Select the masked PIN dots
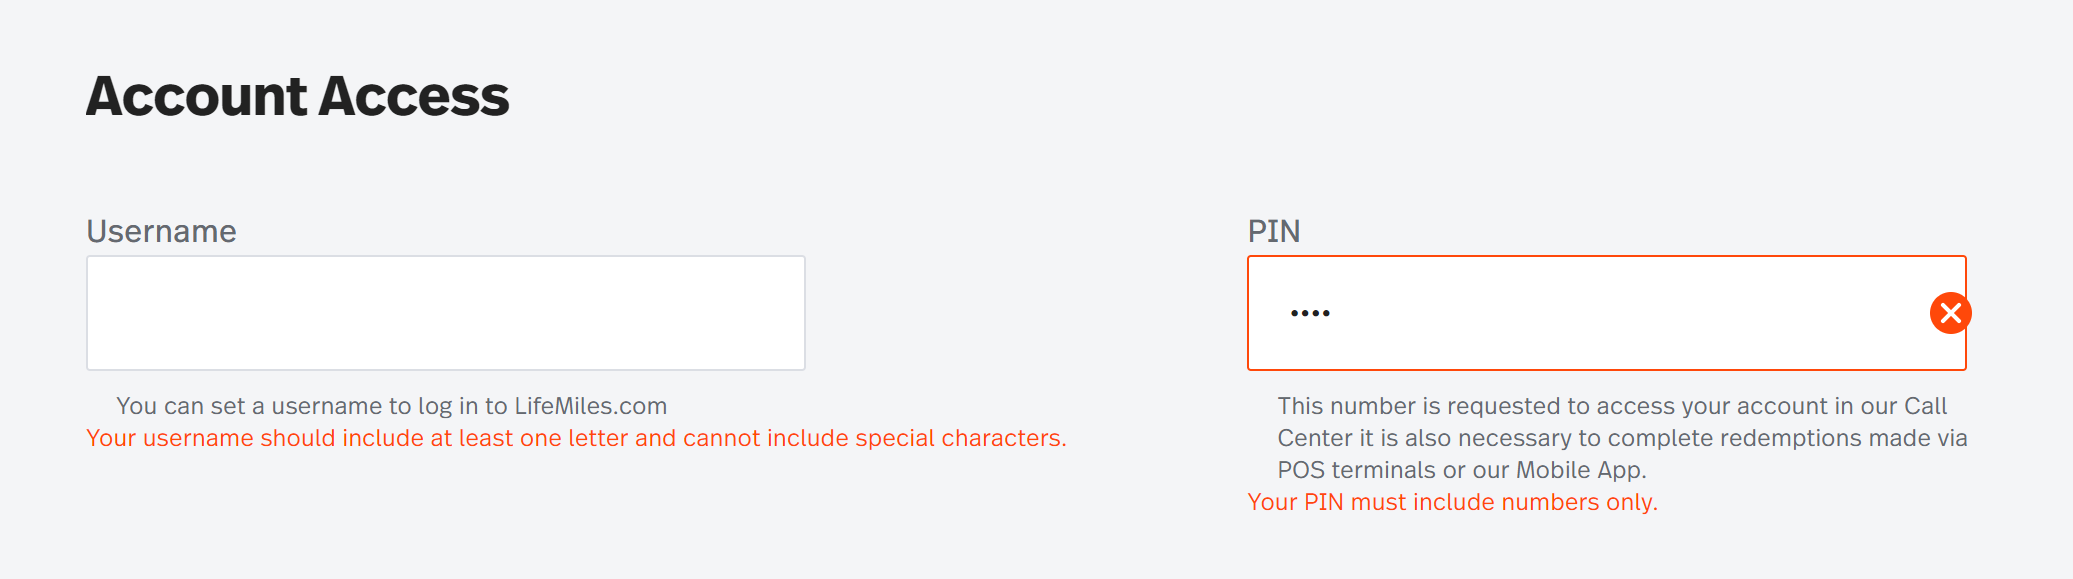This screenshot has width=2073, height=579. (1310, 313)
